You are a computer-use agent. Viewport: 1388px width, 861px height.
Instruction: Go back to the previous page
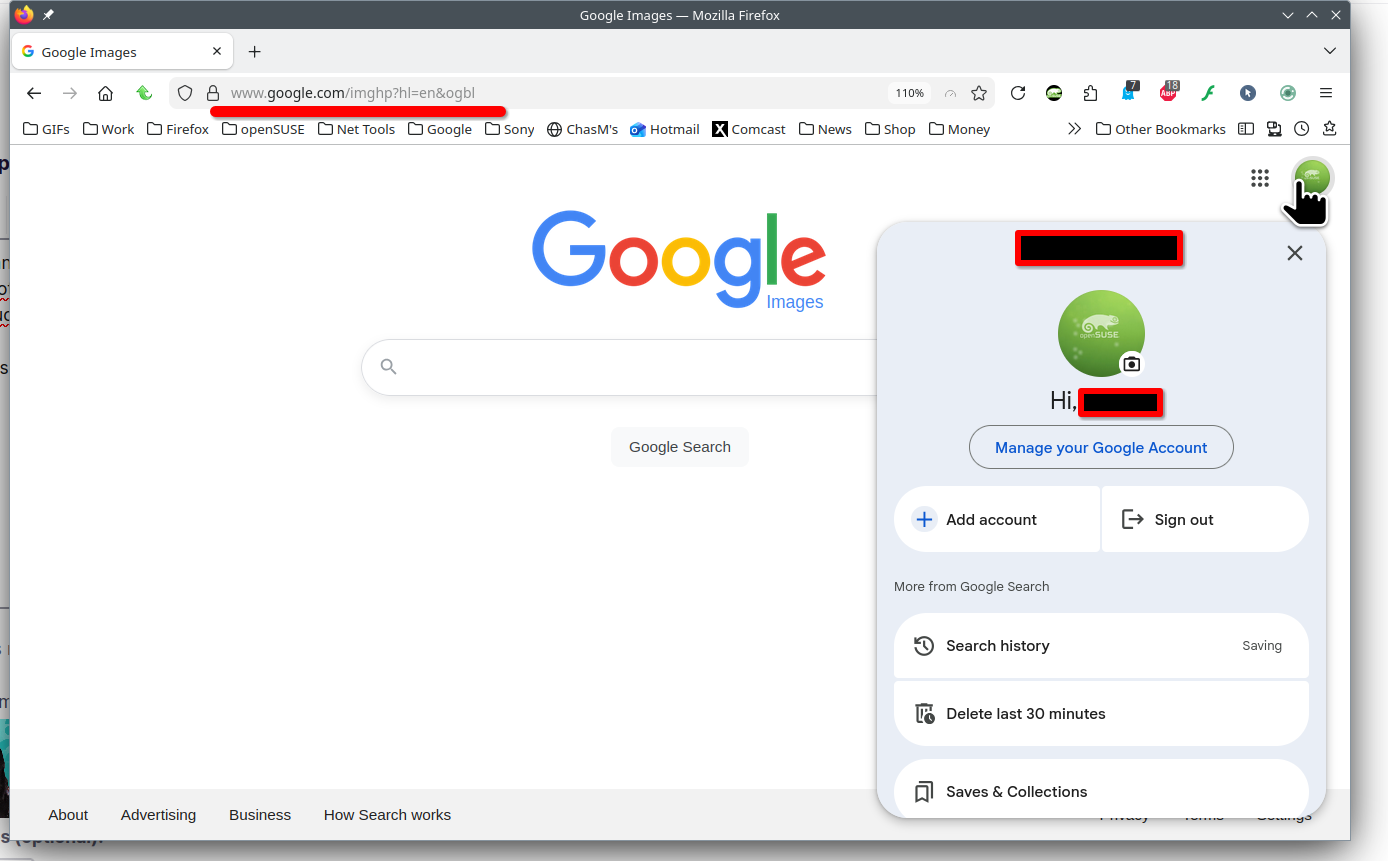click(x=34, y=93)
